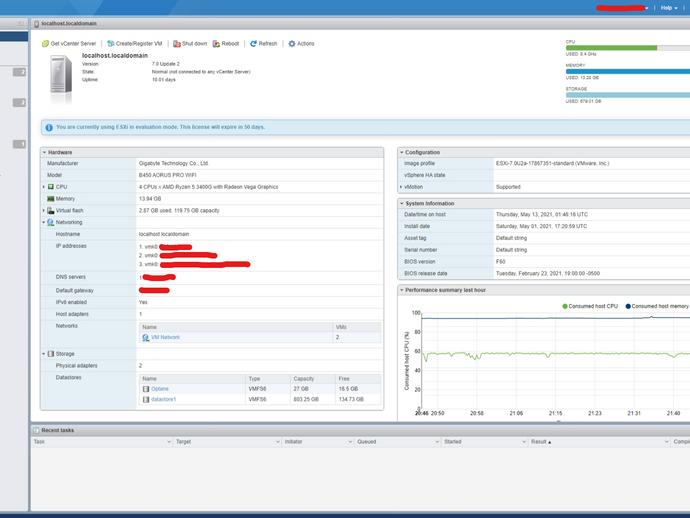Click the datastore1 icon
Viewport: 690px width, 518px height.
pyautogui.click(x=146, y=400)
